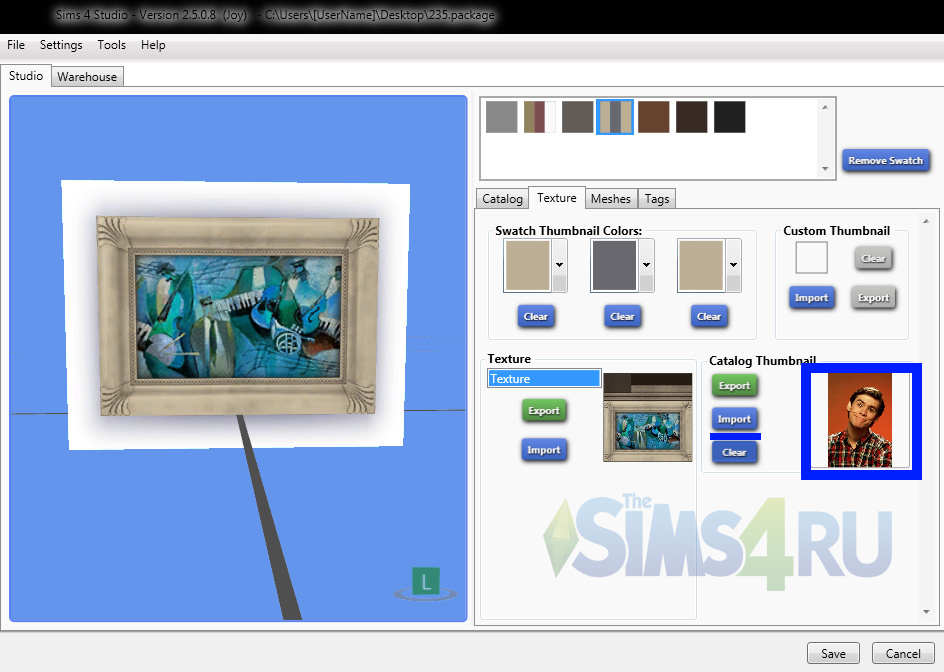
Task: Select the brown swatch in the list
Action: tap(653, 117)
